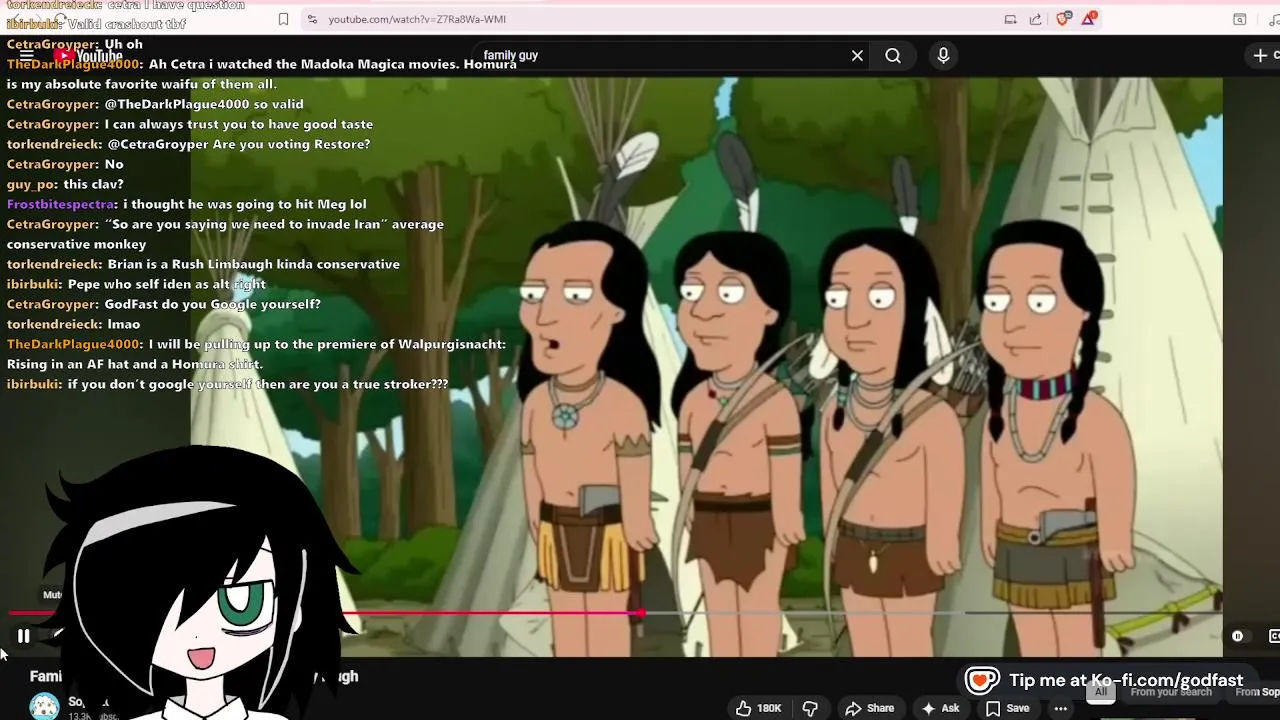Screen dimensions: 1280x720
Task: Select the From your search chip
Action: pos(1171,692)
